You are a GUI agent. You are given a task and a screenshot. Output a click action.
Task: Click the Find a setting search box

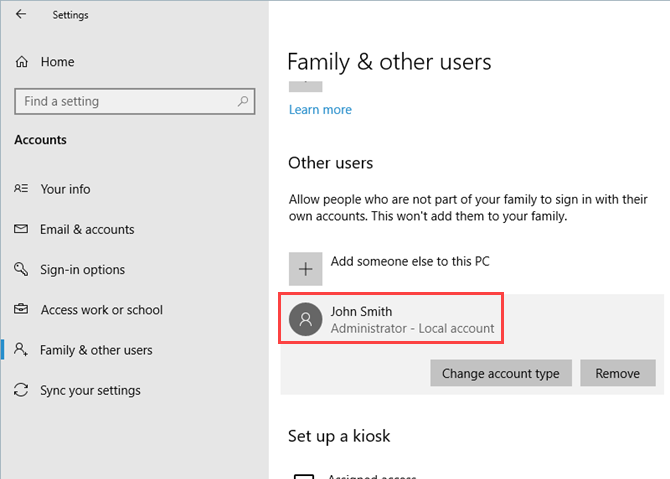[x=125, y=101]
